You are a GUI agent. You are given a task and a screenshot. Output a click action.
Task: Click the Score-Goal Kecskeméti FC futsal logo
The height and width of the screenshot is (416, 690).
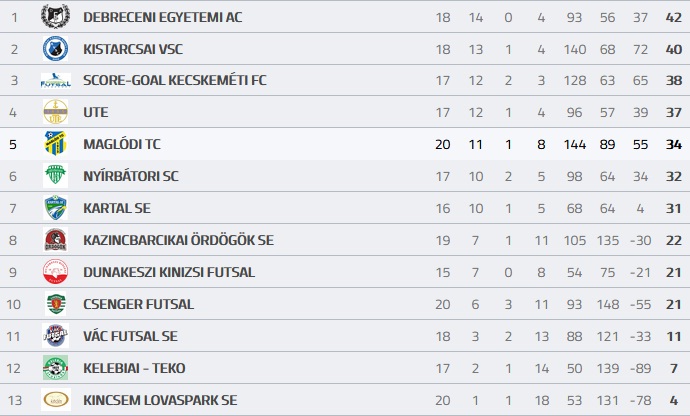tap(55, 81)
